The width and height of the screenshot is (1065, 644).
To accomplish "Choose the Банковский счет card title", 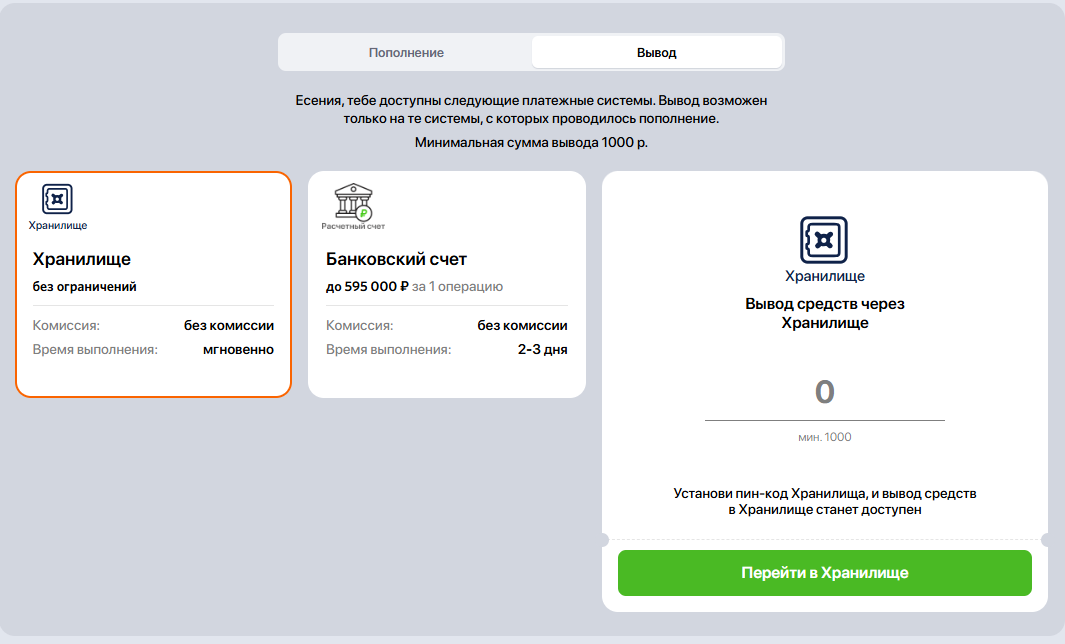I will [x=396, y=260].
